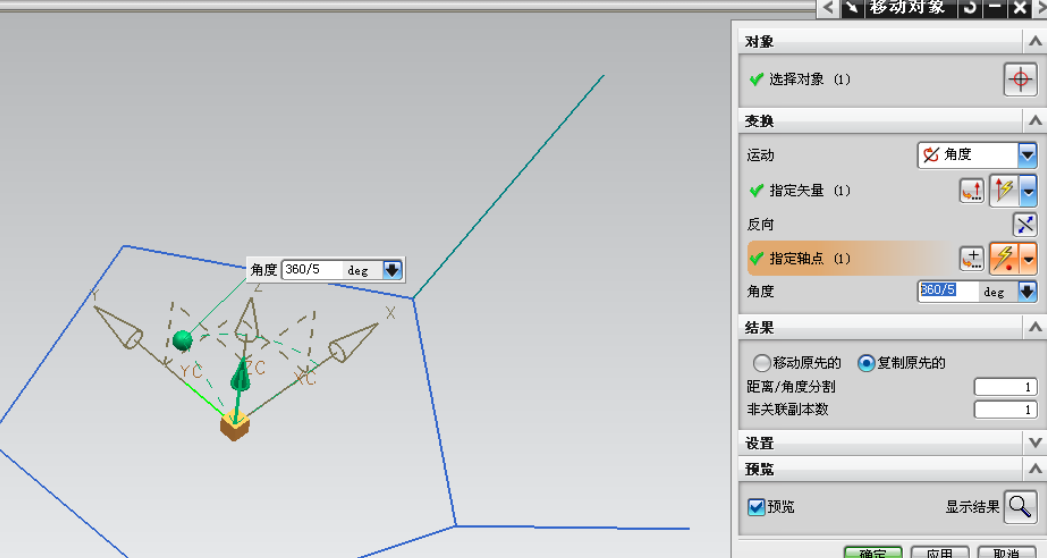Select the 复制原先的 radio button
The height and width of the screenshot is (558, 1047).
pos(866,362)
